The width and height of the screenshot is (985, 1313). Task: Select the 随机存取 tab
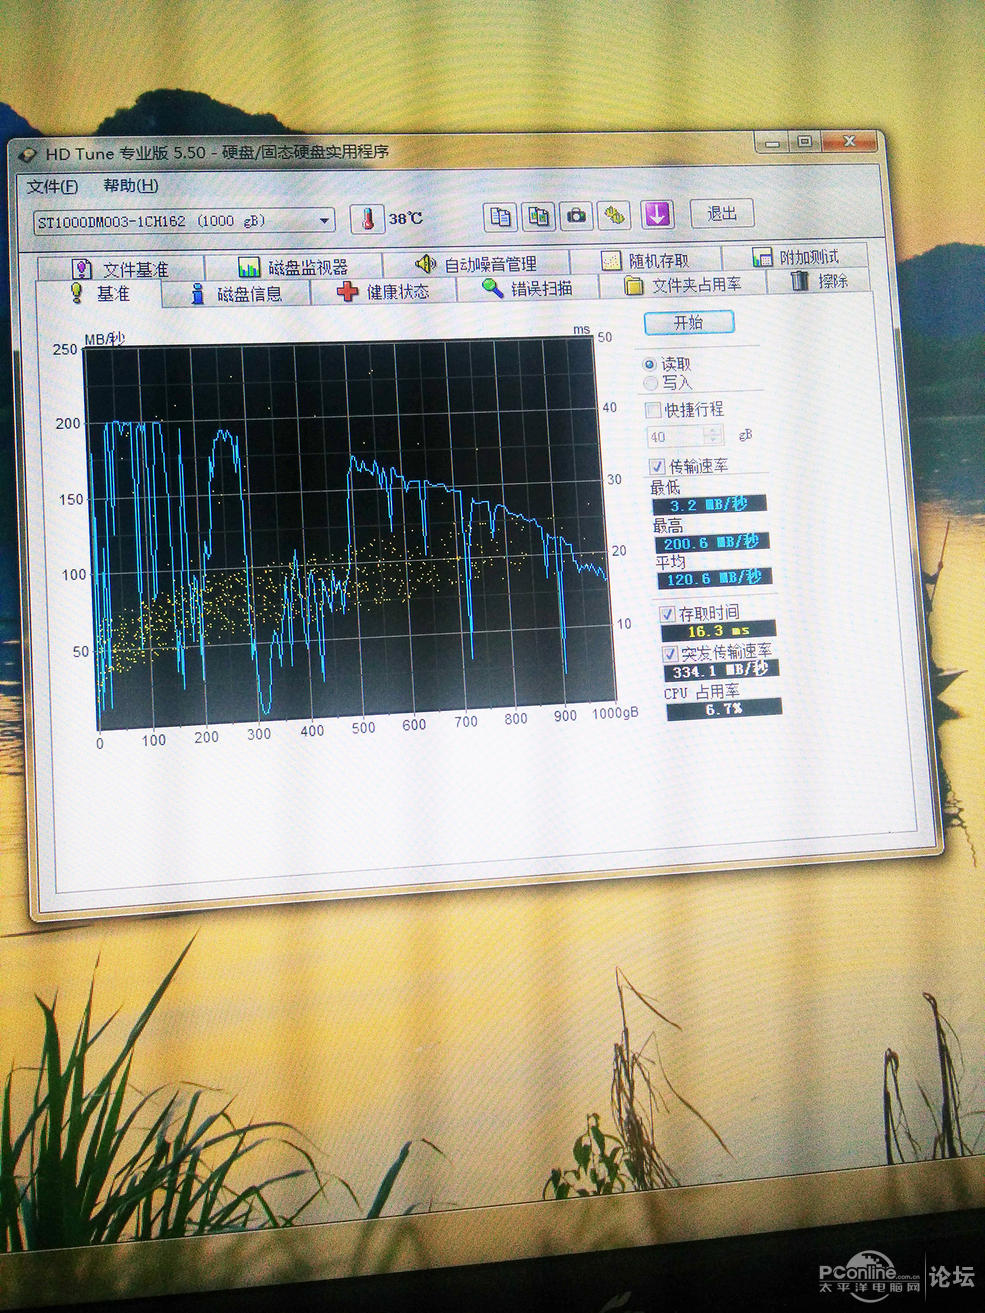pyautogui.click(x=646, y=261)
